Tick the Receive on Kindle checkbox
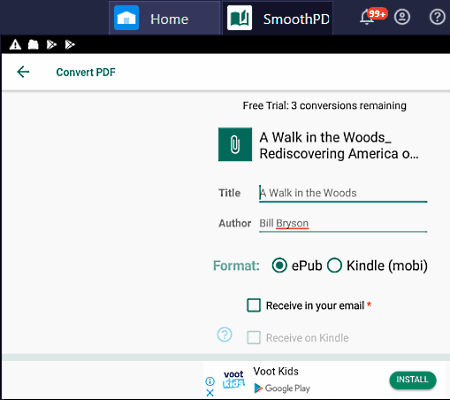This screenshot has height=400, width=450. click(254, 338)
